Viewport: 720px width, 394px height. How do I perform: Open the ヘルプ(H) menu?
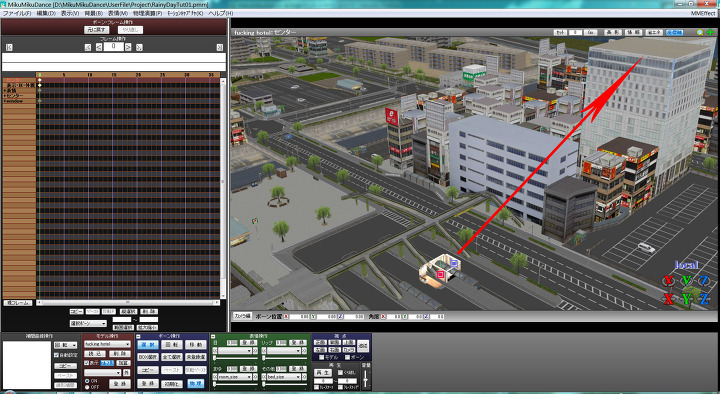coord(221,13)
